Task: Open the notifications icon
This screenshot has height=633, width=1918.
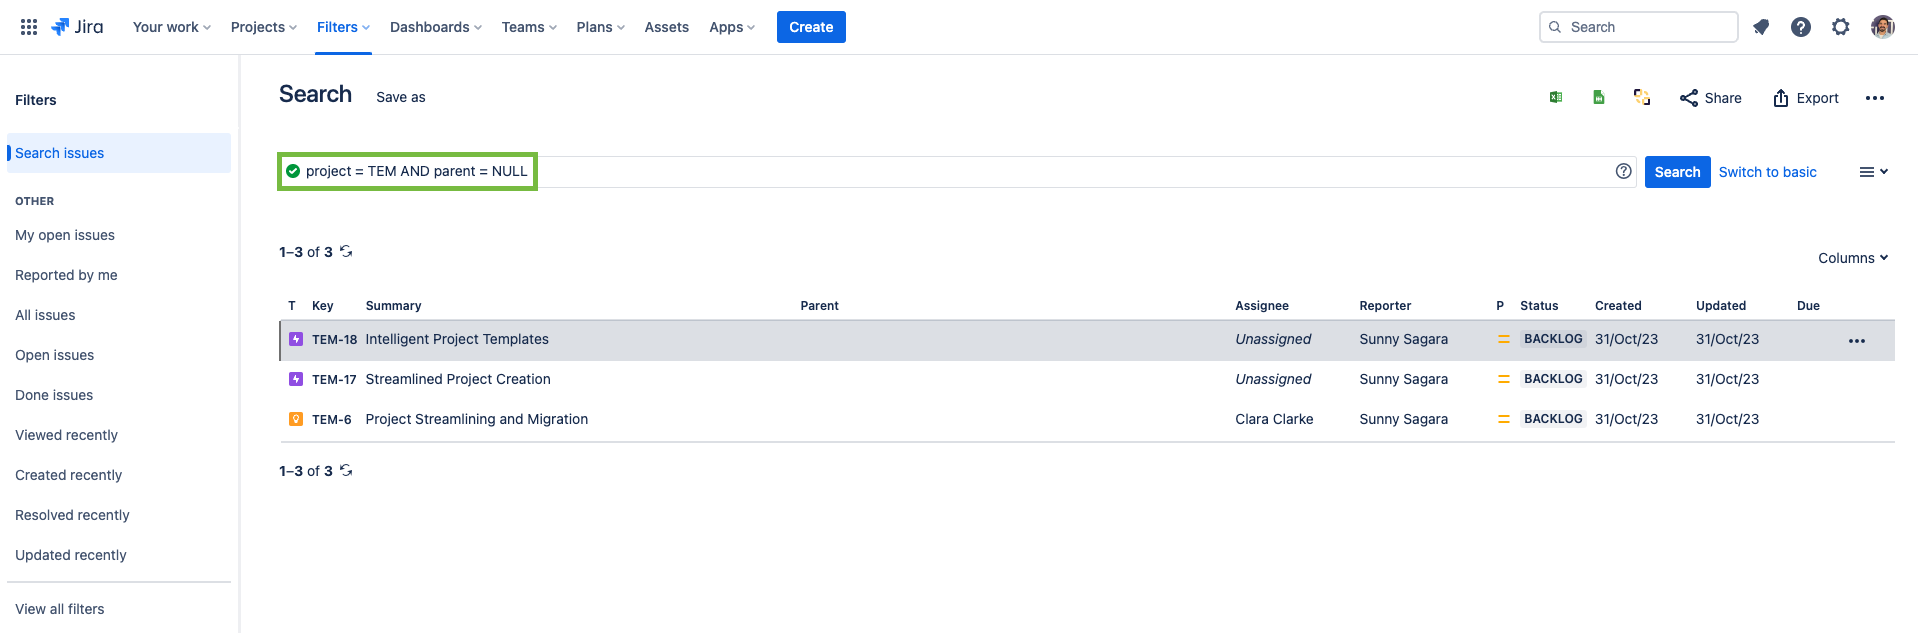Action: pos(1761,27)
